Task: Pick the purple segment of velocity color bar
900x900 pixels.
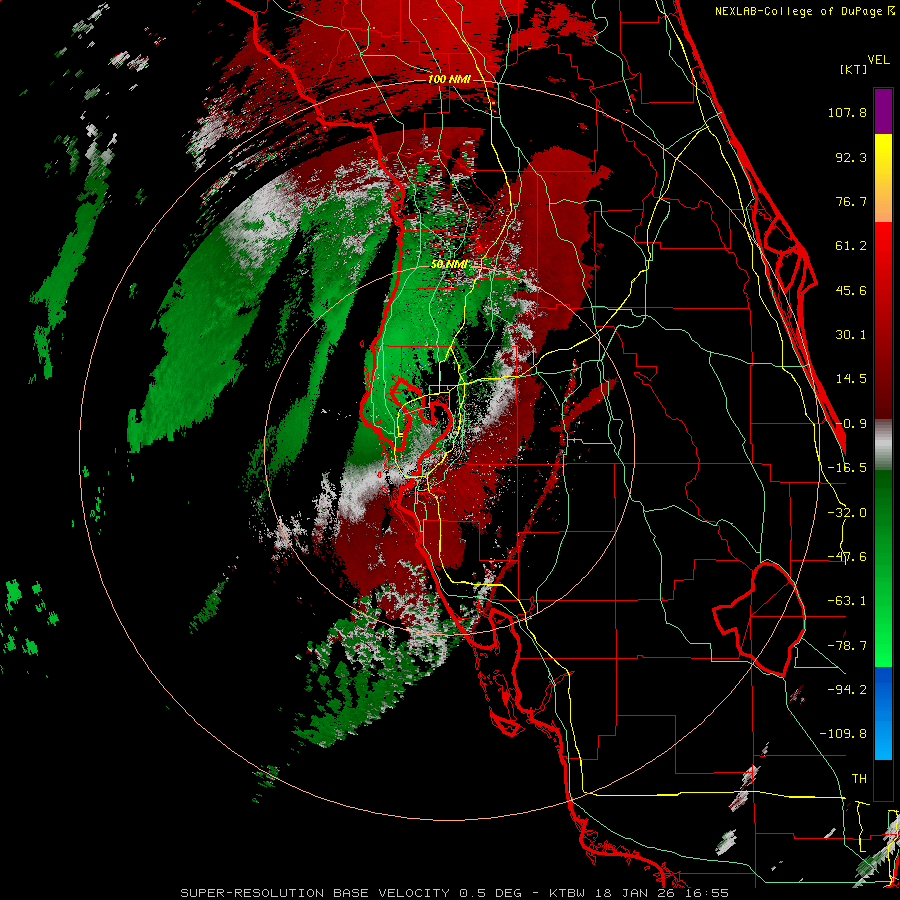Action: [x=883, y=111]
